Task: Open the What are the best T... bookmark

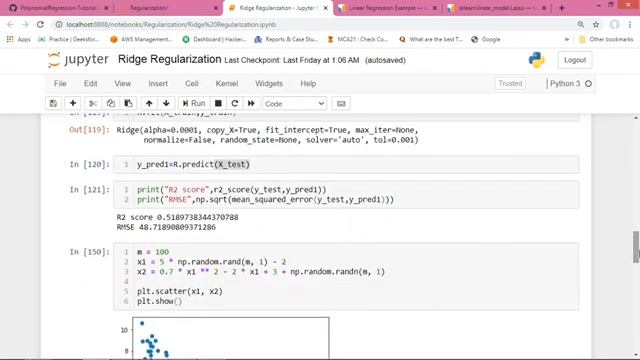Action: [431, 40]
